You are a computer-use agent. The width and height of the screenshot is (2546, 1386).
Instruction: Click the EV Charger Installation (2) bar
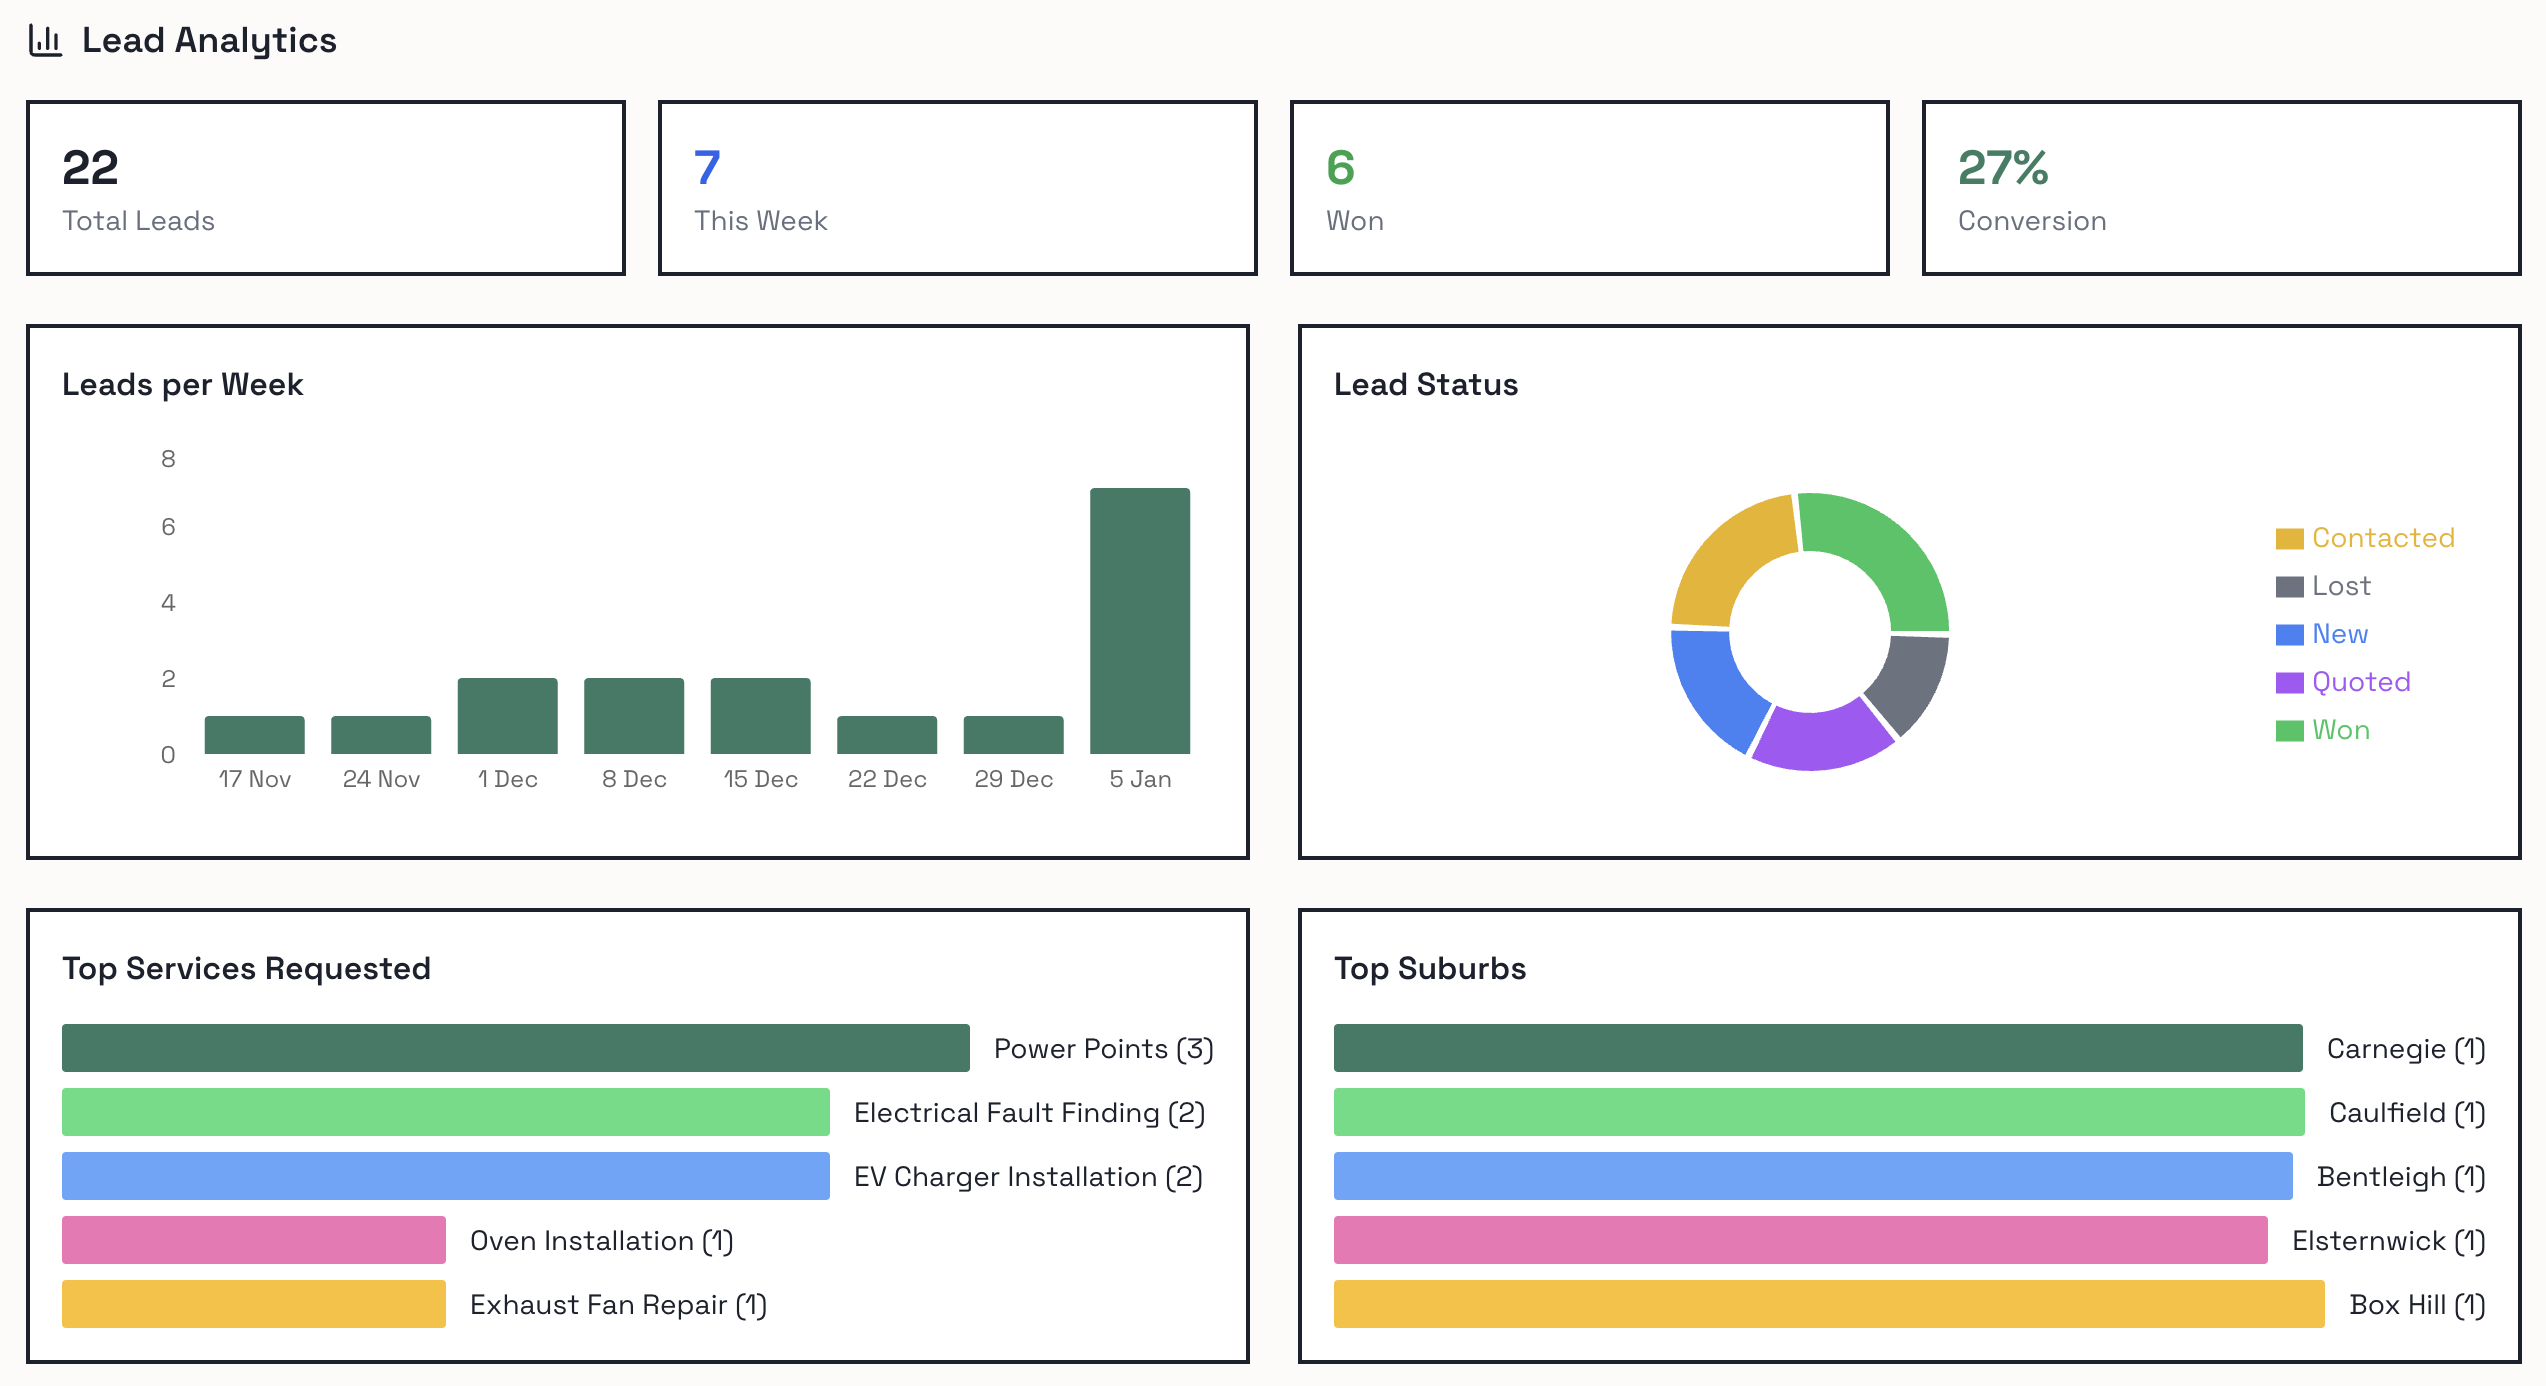click(445, 1177)
